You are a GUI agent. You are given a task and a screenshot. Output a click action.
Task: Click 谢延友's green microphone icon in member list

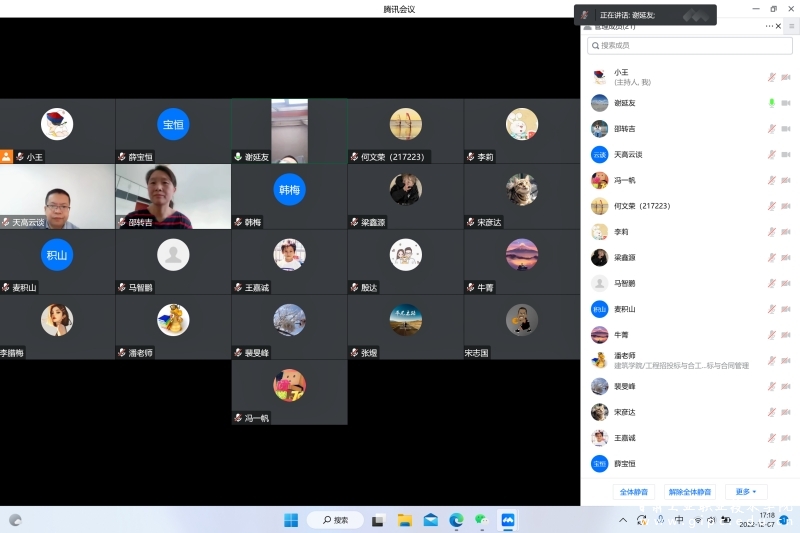tap(771, 103)
